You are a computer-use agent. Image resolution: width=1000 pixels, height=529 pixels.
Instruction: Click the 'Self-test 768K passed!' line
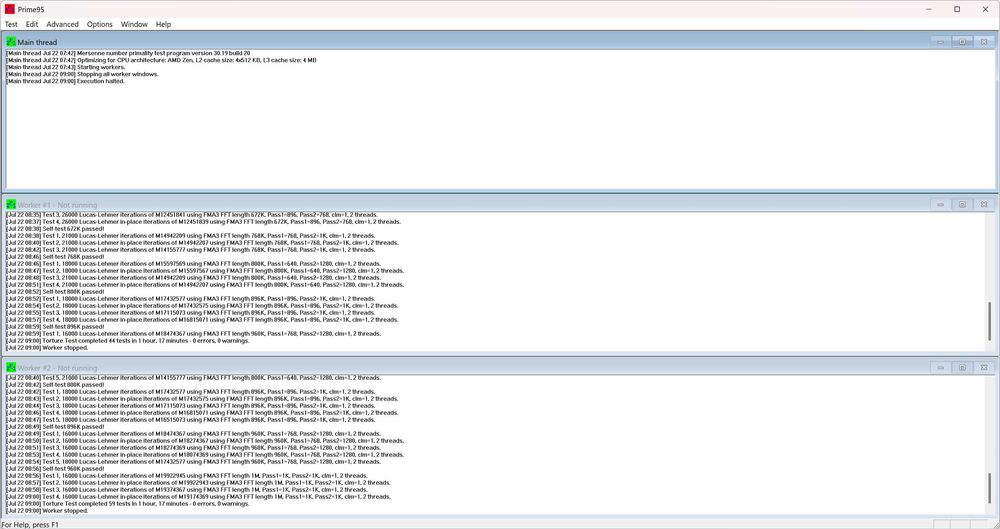pyautogui.click(x=55, y=257)
